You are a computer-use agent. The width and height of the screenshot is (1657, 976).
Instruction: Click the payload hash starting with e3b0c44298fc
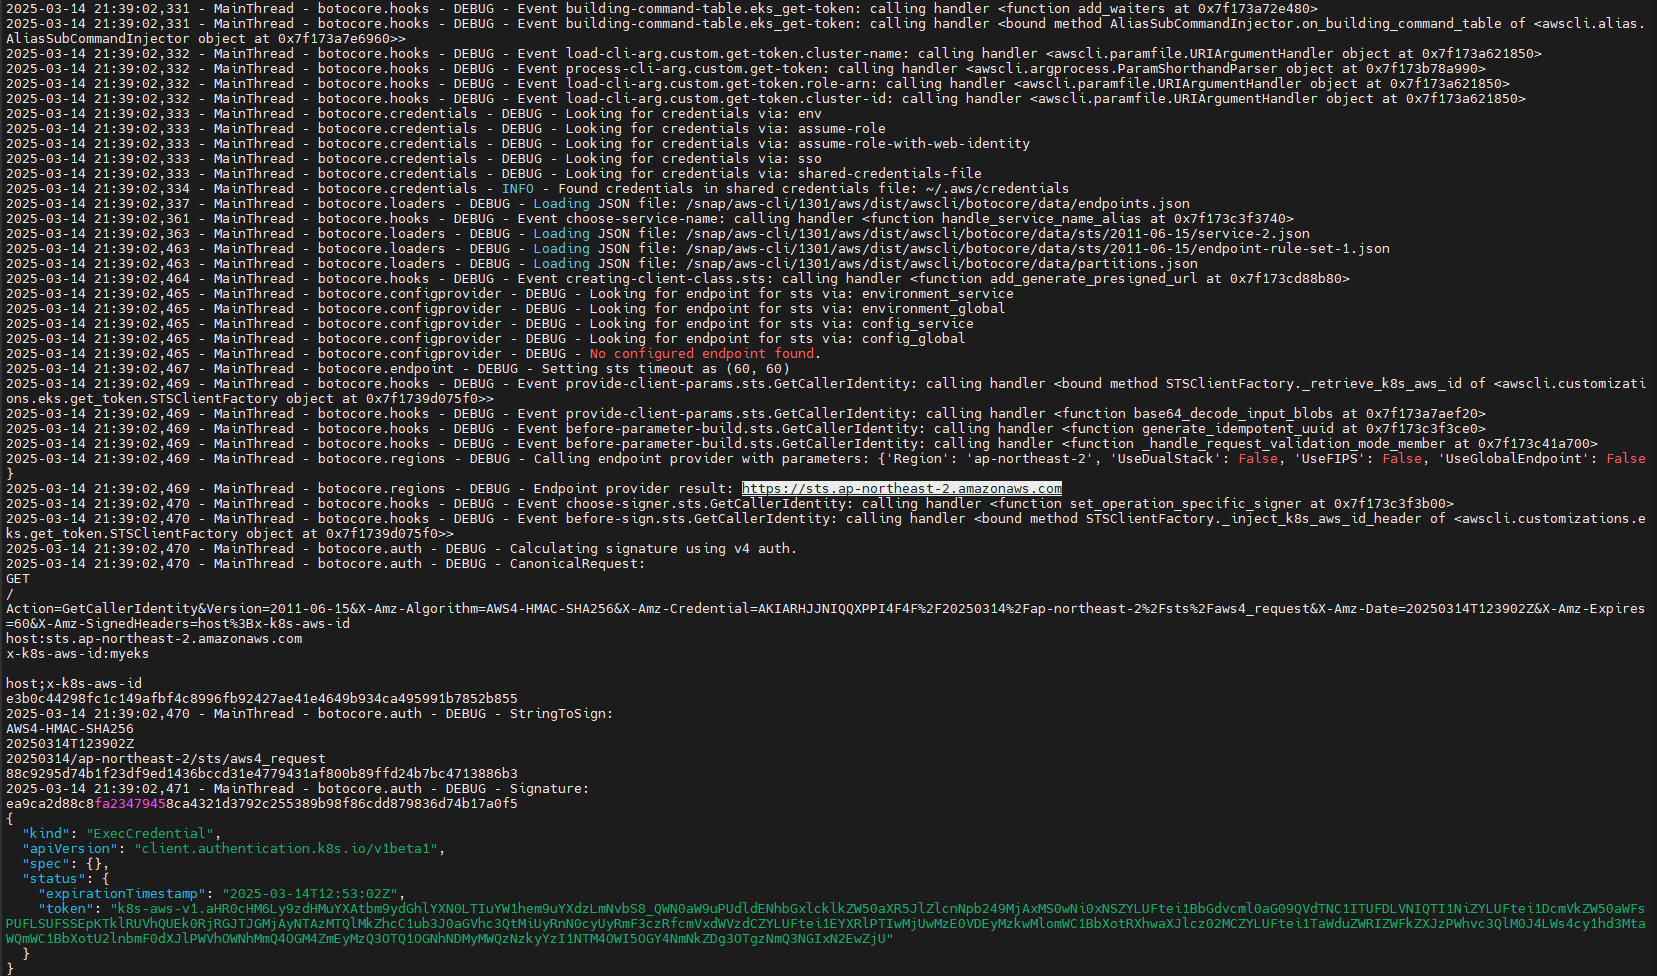(x=262, y=698)
